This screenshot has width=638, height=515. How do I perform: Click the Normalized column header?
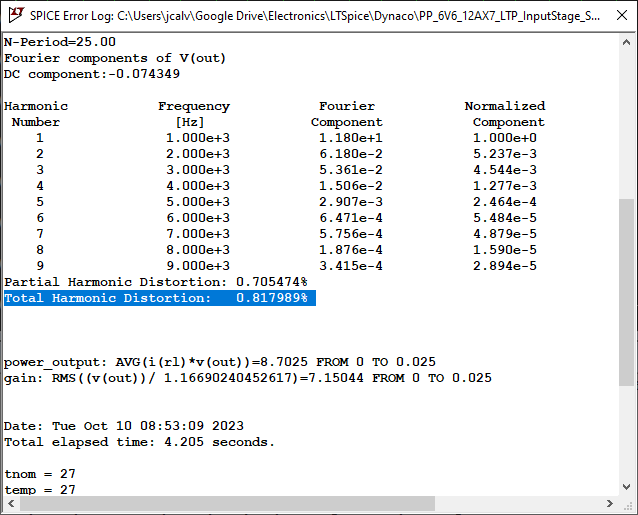[505, 106]
